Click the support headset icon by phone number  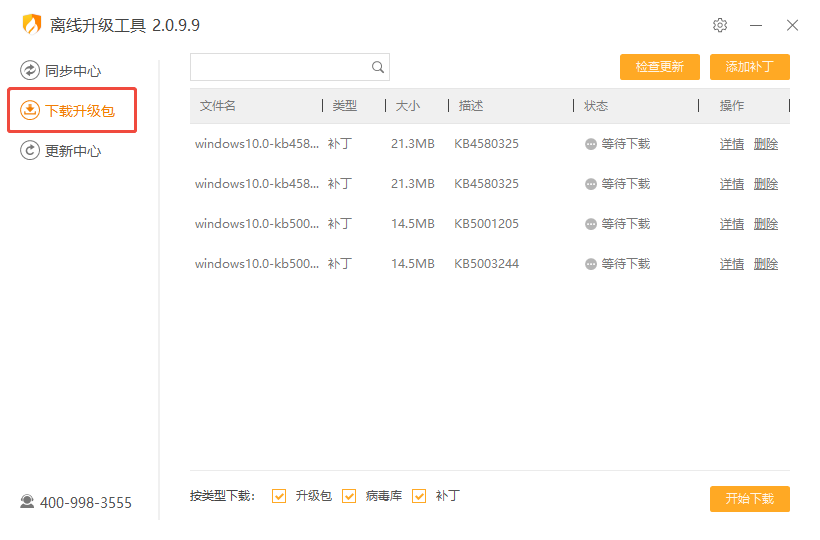coord(27,502)
